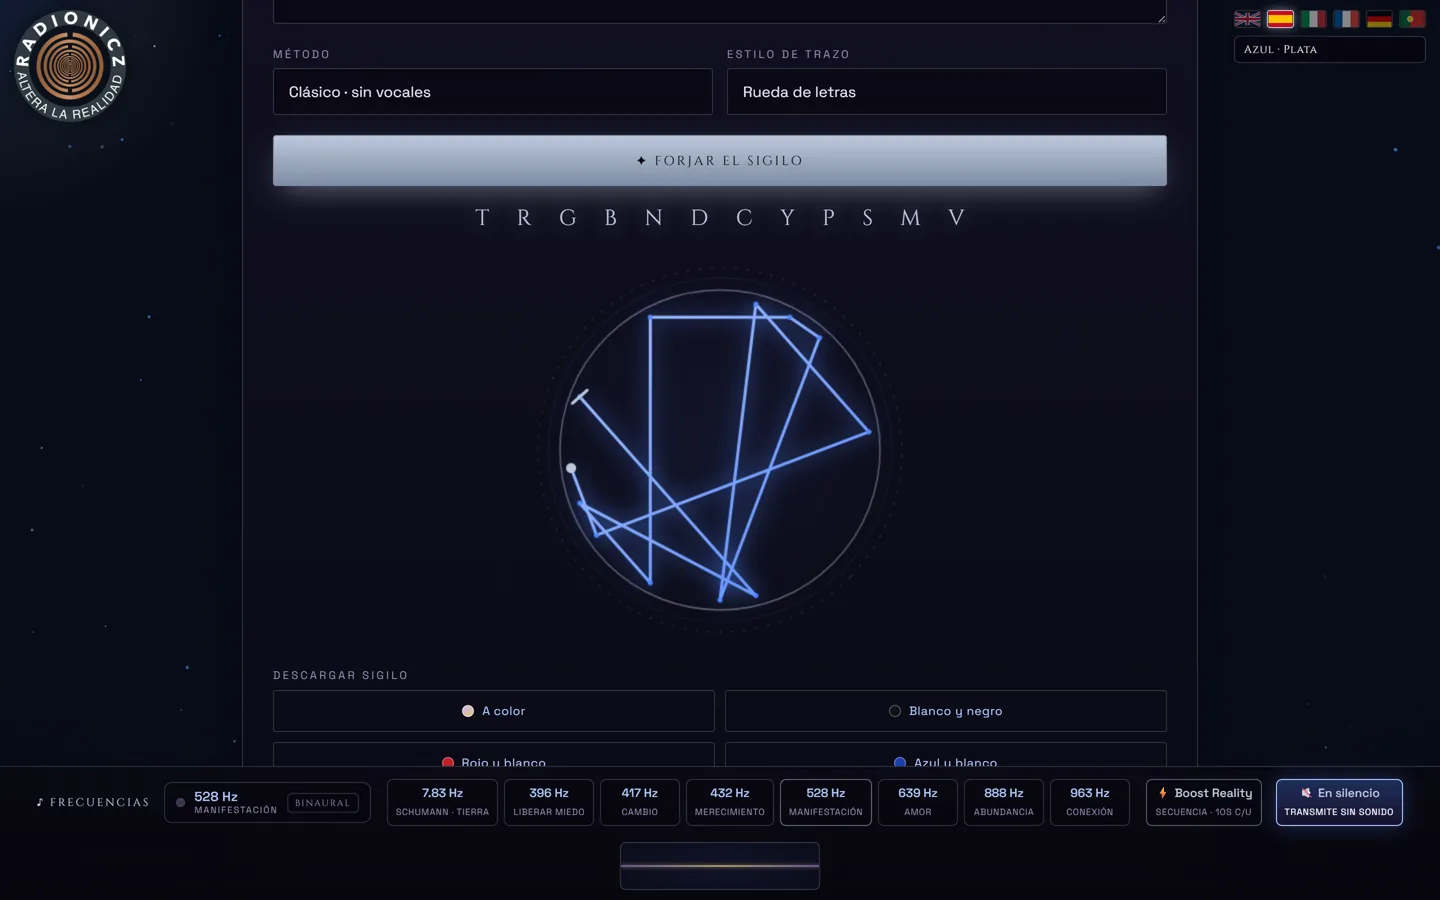Choose the French flag language
This screenshot has width=1440, height=900.
(x=1346, y=19)
